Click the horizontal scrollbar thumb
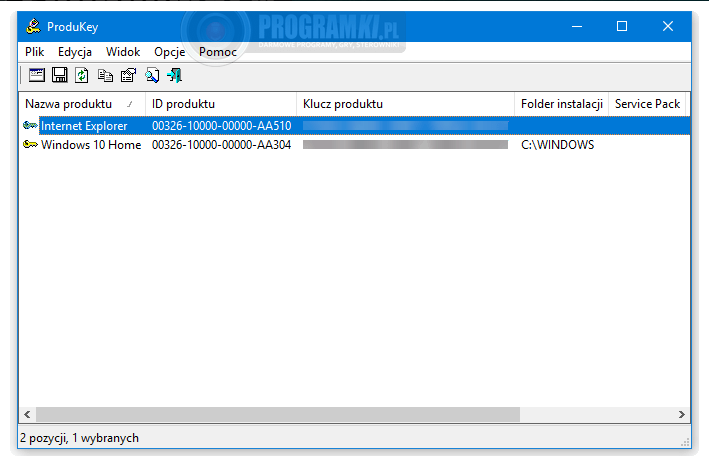Image resolution: width=709 pixels, height=465 pixels. click(x=278, y=414)
